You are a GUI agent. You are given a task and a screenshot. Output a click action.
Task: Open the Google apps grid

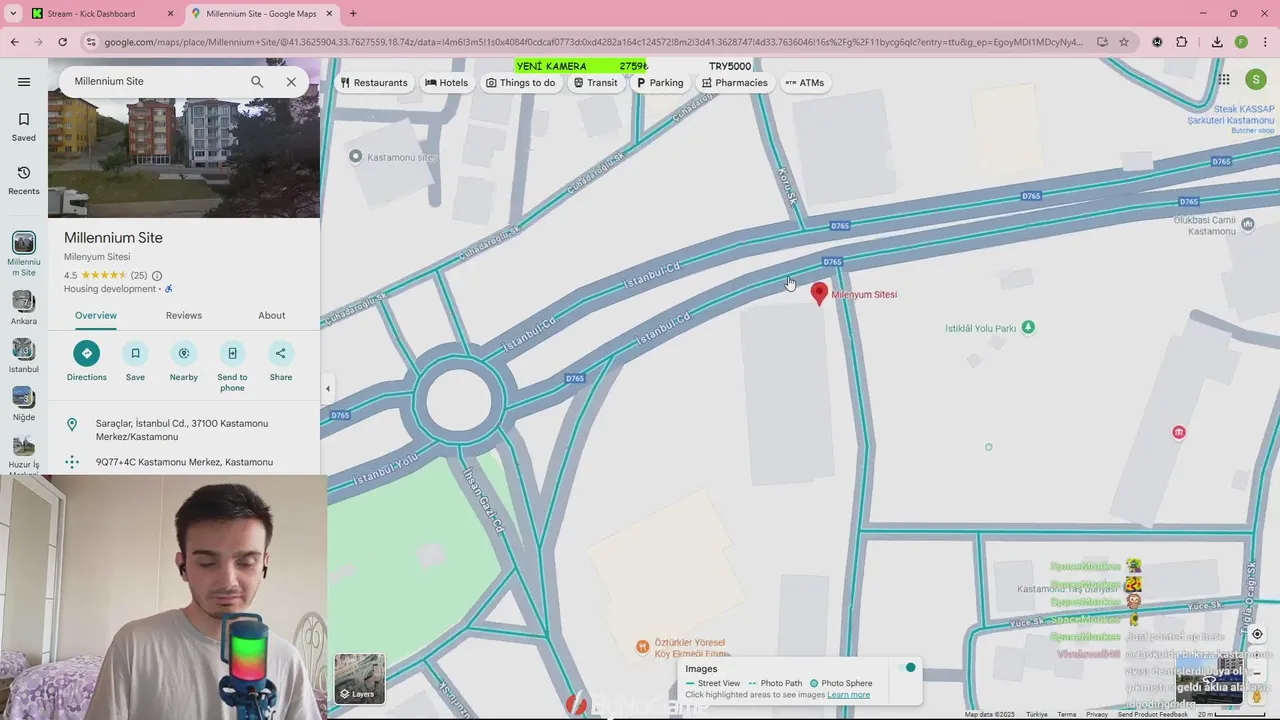pyautogui.click(x=1224, y=80)
